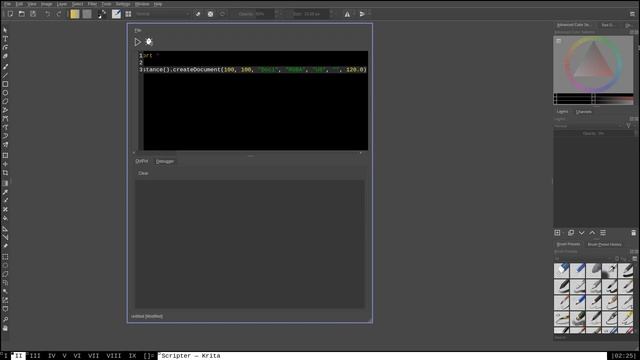Viewport: 640px width, 360px height.
Task: Switch to Brush Preset History tab
Action: point(604,244)
